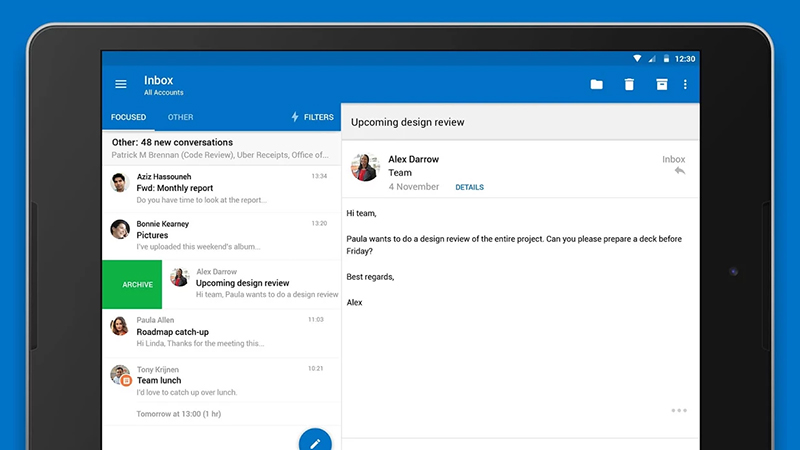Screen dimensions: 800x450
Task: Click the Inbox title with All Accounts
Action: pyautogui.click(x=163, y=85)
